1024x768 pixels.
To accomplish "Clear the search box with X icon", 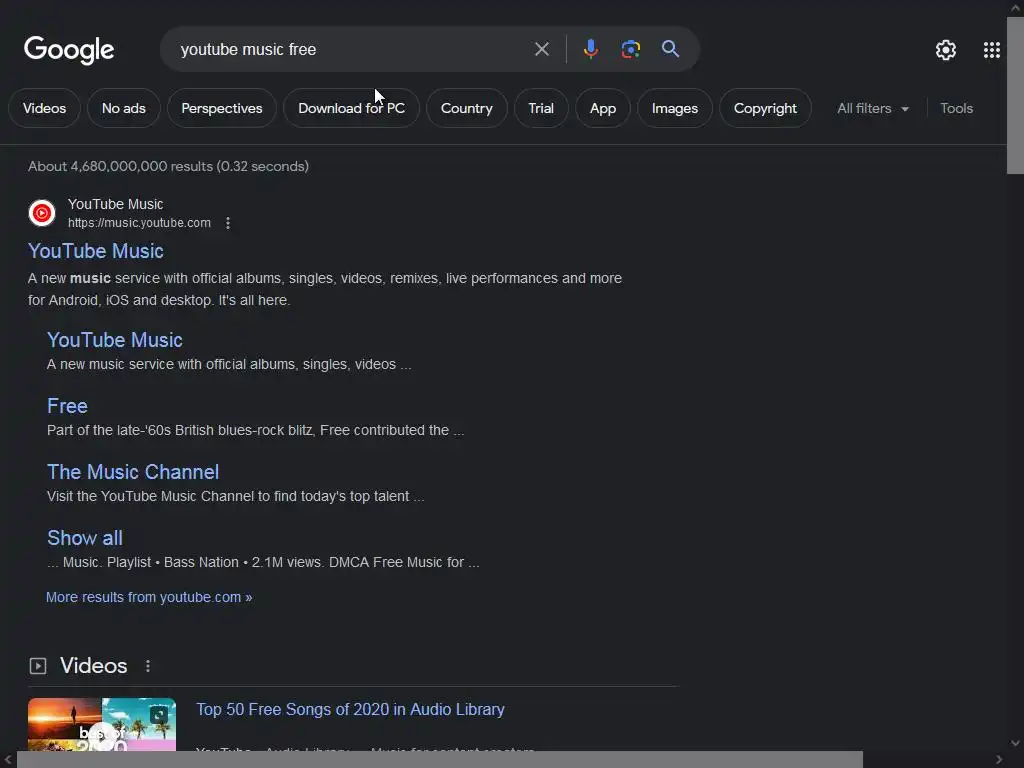I will click(x=541, y=49).
